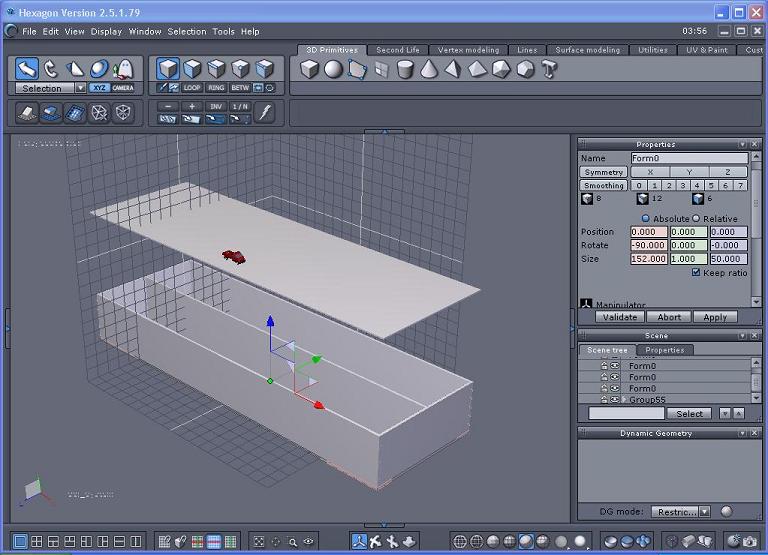
Task: Expand the Group55 tree item
Action: [x=625, y=399]
